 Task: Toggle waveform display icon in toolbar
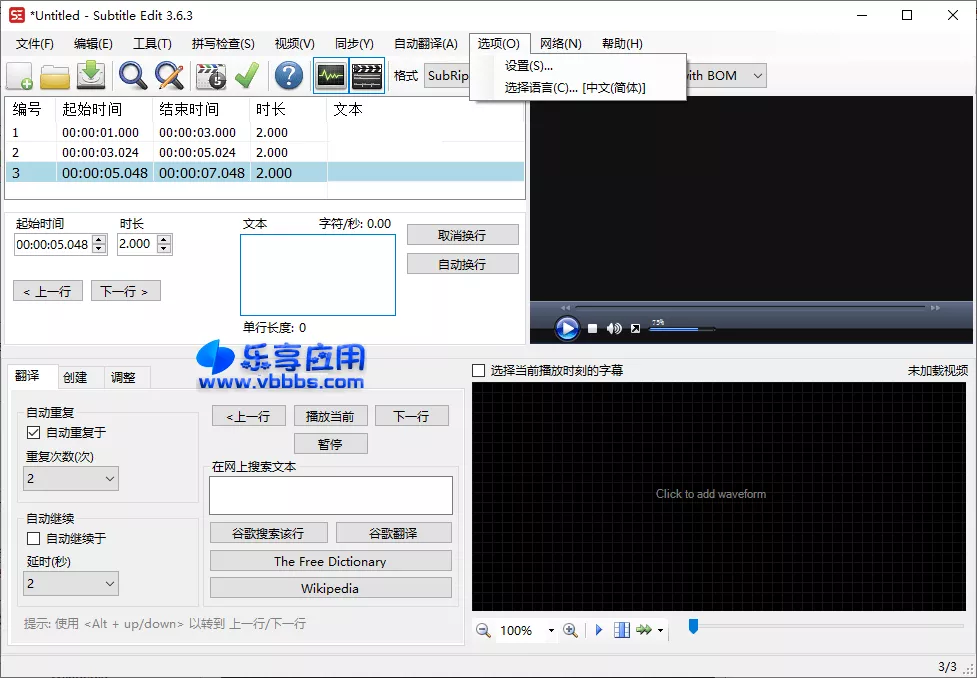tap(330, 76)
